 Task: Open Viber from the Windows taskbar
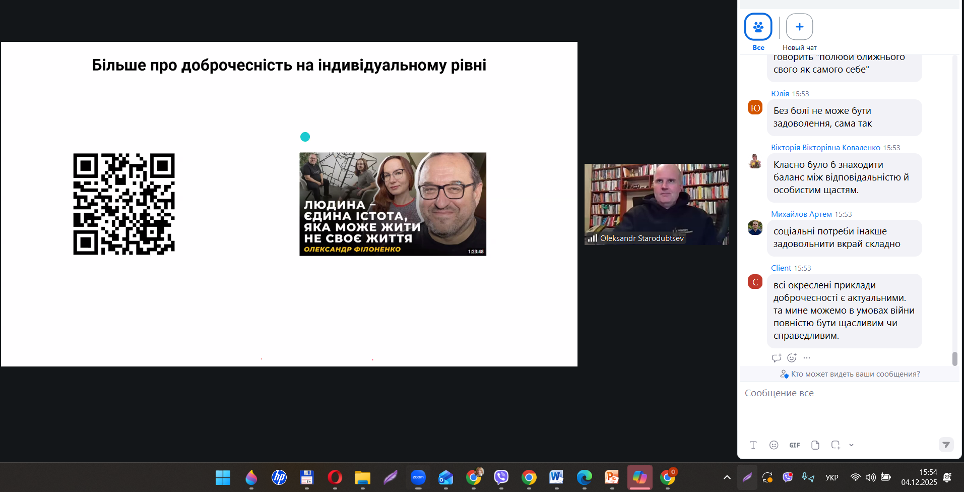[x=501, y=477]
